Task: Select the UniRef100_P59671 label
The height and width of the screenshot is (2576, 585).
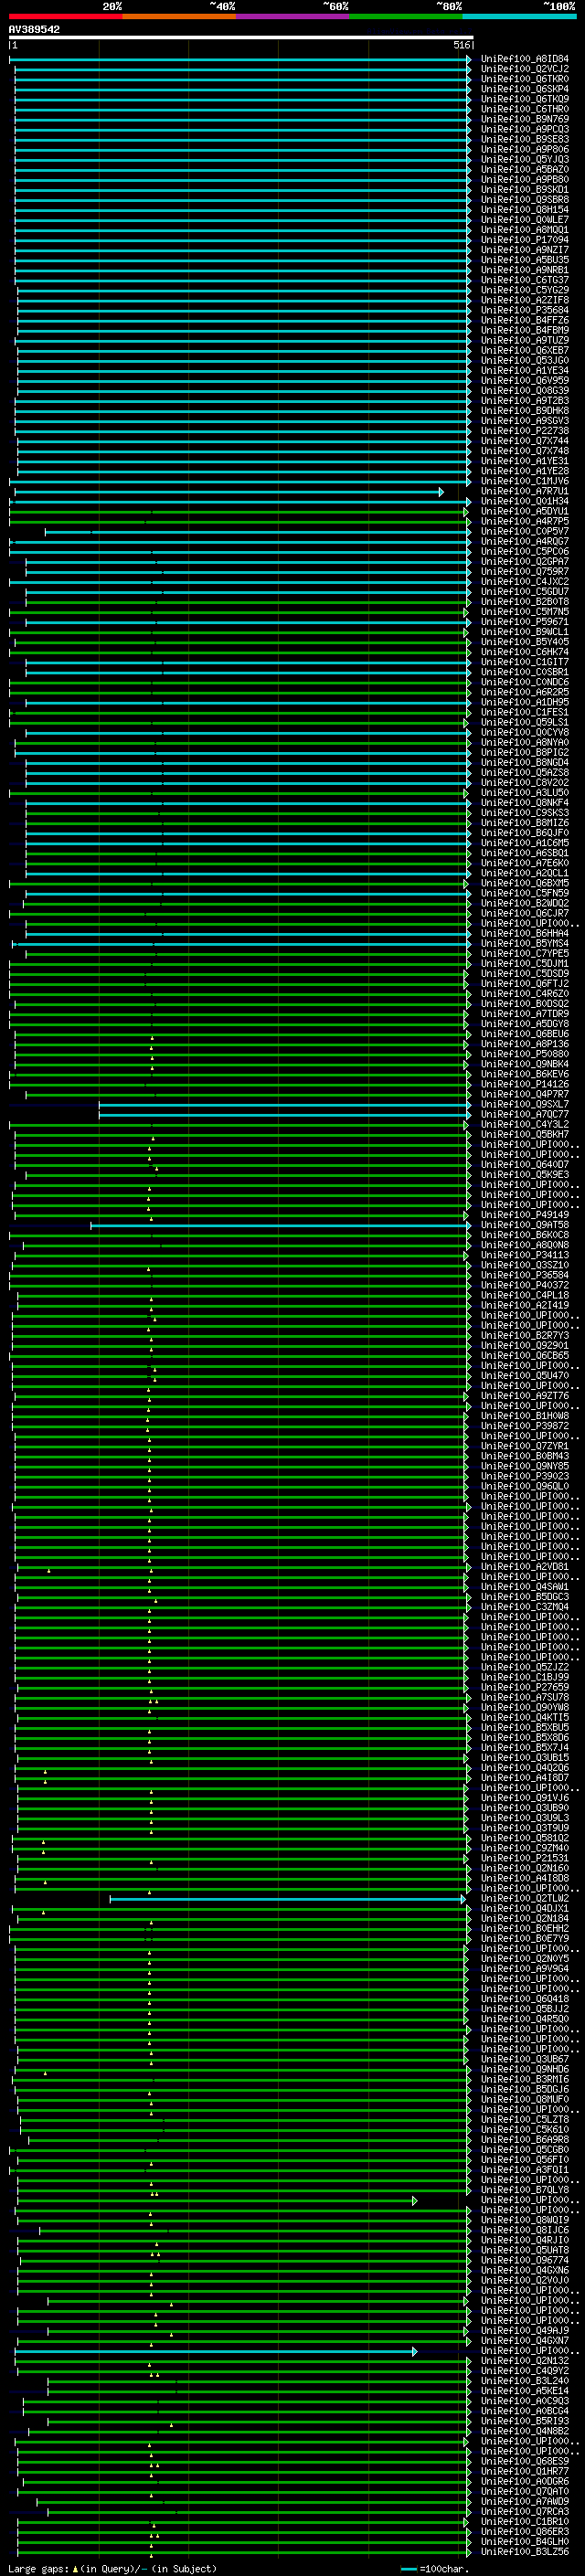Action: (x=525, y=622)
